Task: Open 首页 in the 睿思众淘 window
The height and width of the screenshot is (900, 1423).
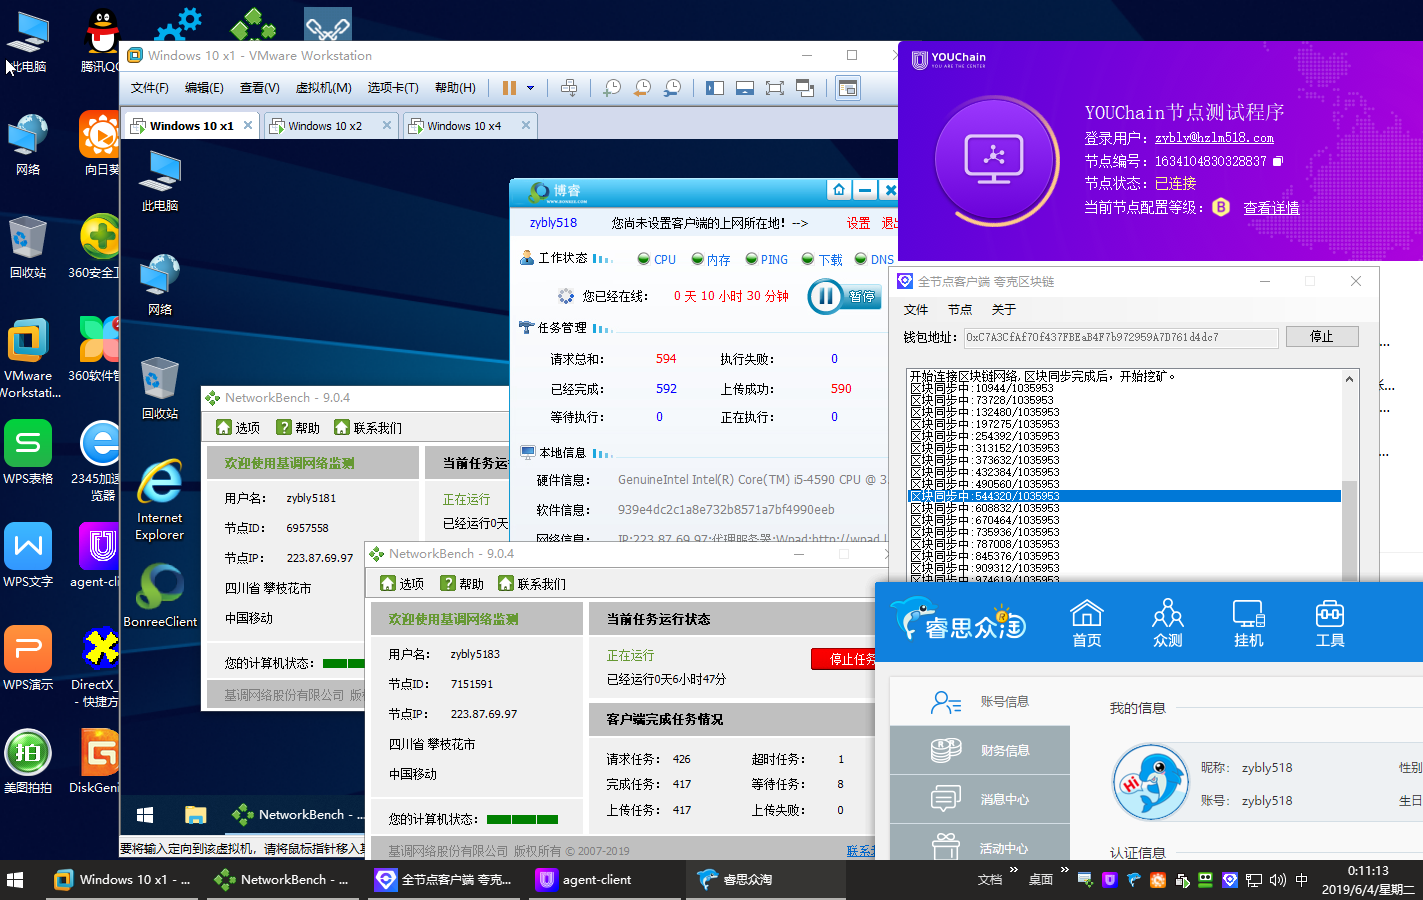Action: pyautogui.click(x=1087, y=623)
